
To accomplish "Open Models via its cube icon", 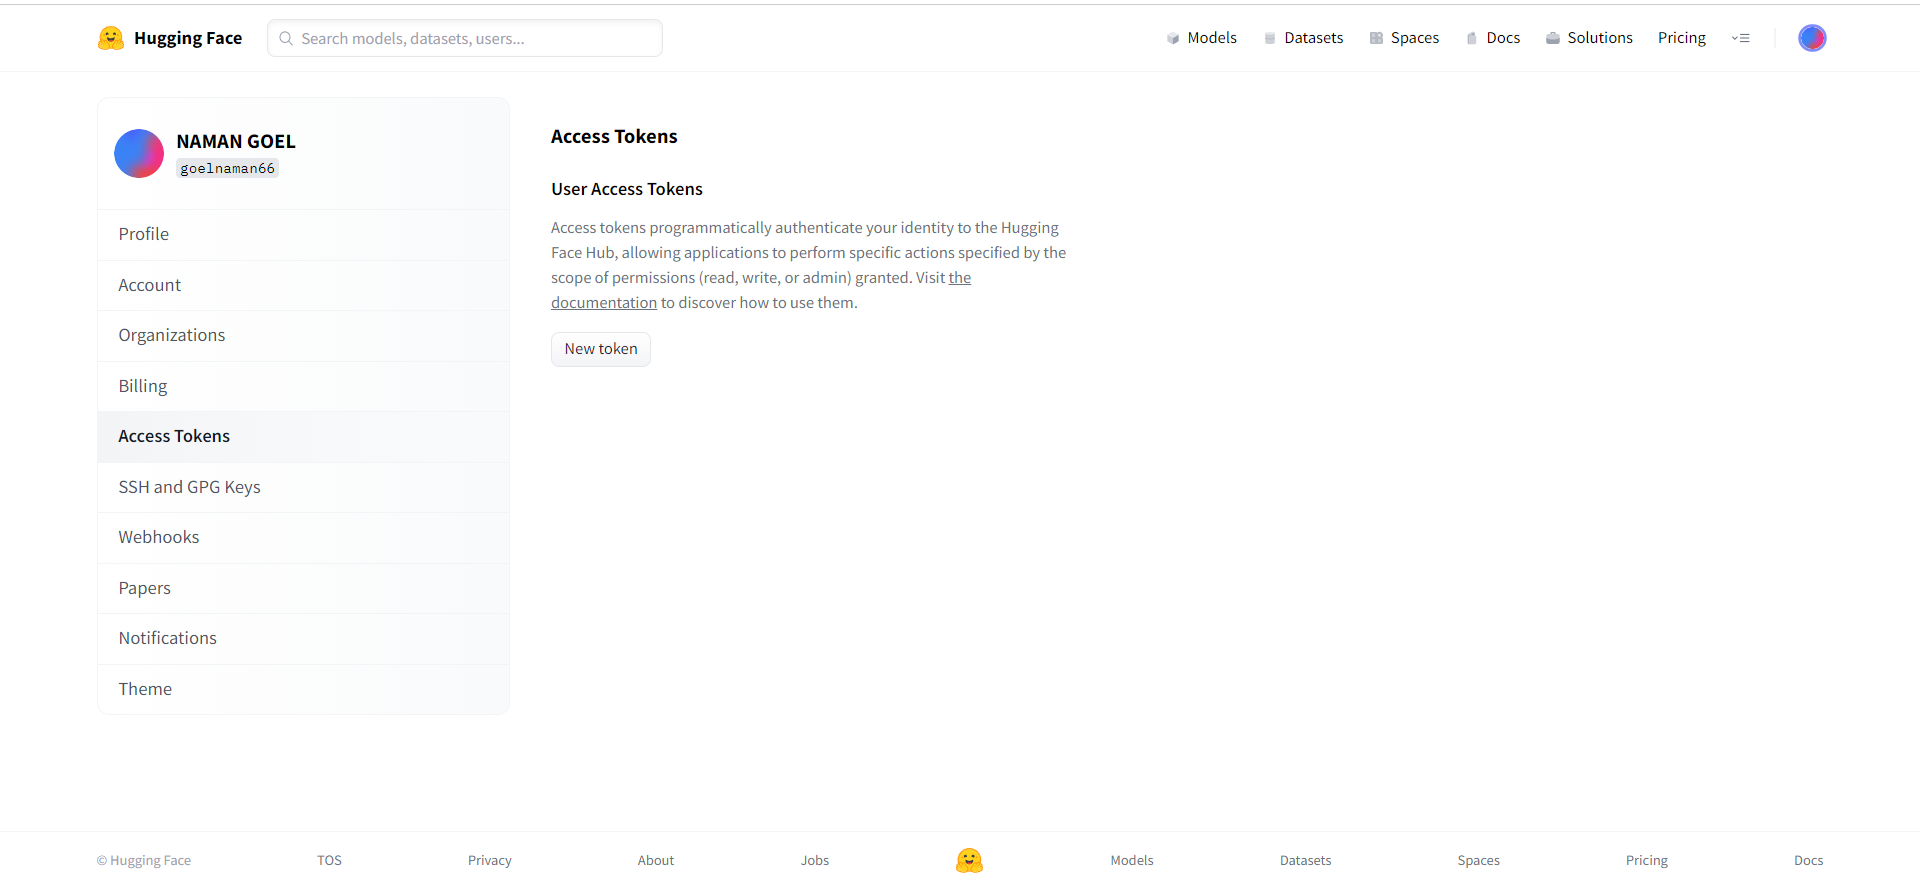I will [1173, 38].
